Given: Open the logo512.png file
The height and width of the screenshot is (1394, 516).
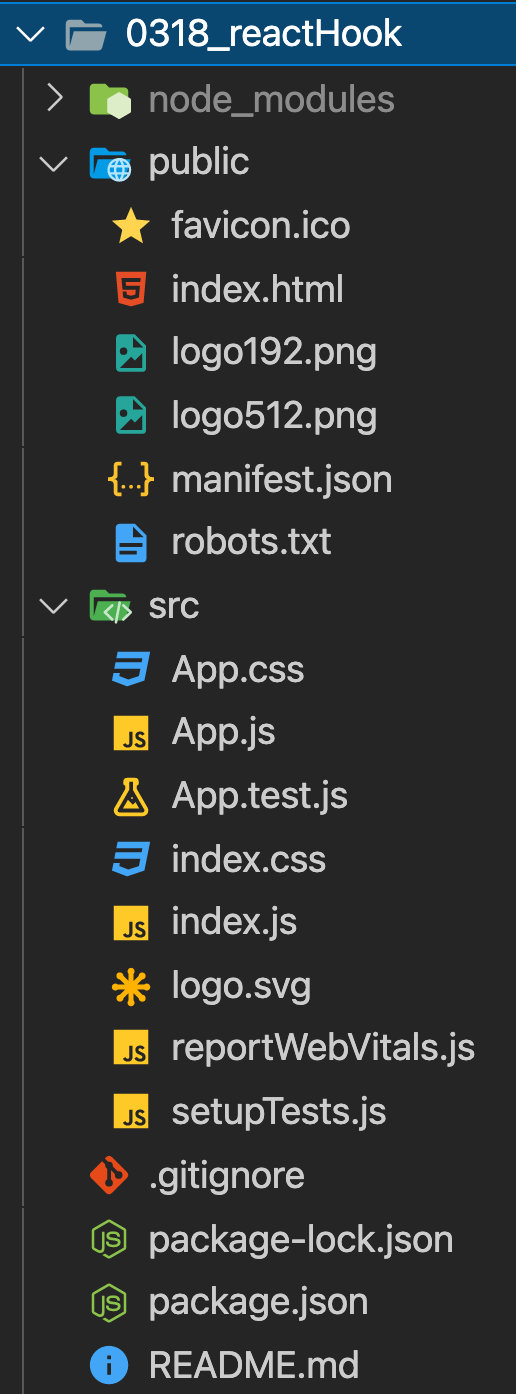Looking at the screenshot, I should pyautogui.click(x=274, y=417).
